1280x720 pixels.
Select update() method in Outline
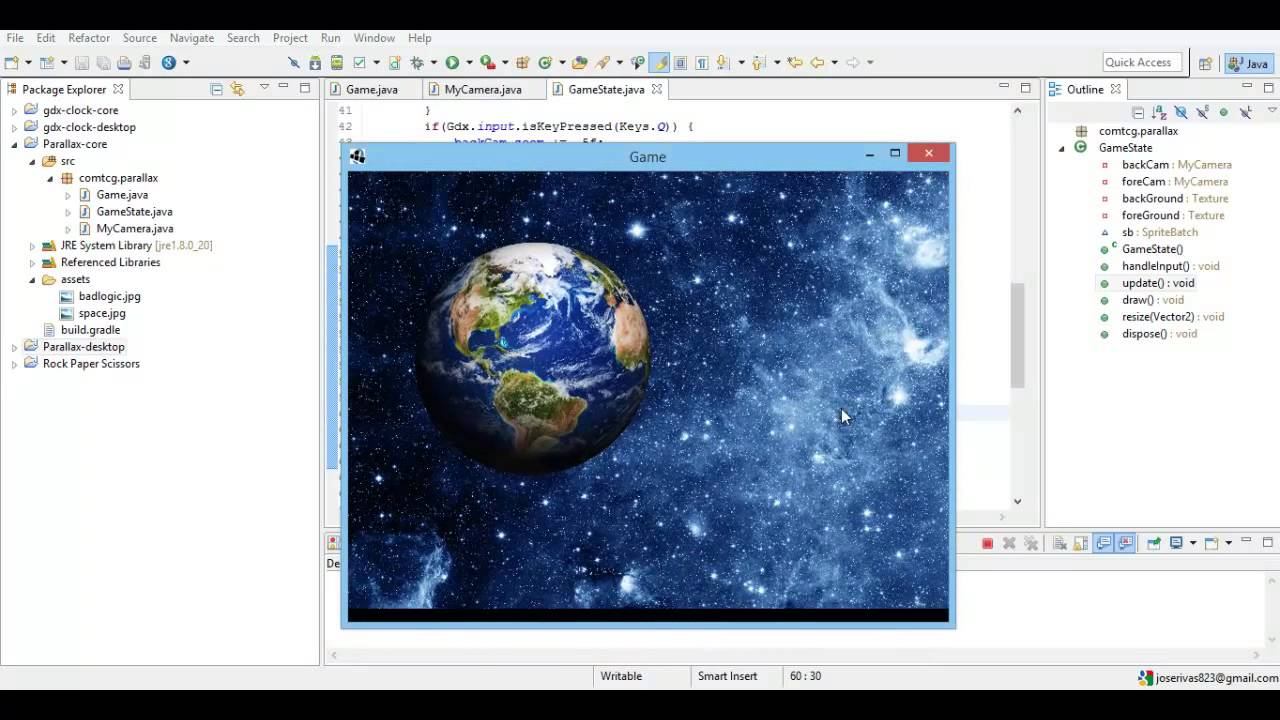[x=1158, y=283]
